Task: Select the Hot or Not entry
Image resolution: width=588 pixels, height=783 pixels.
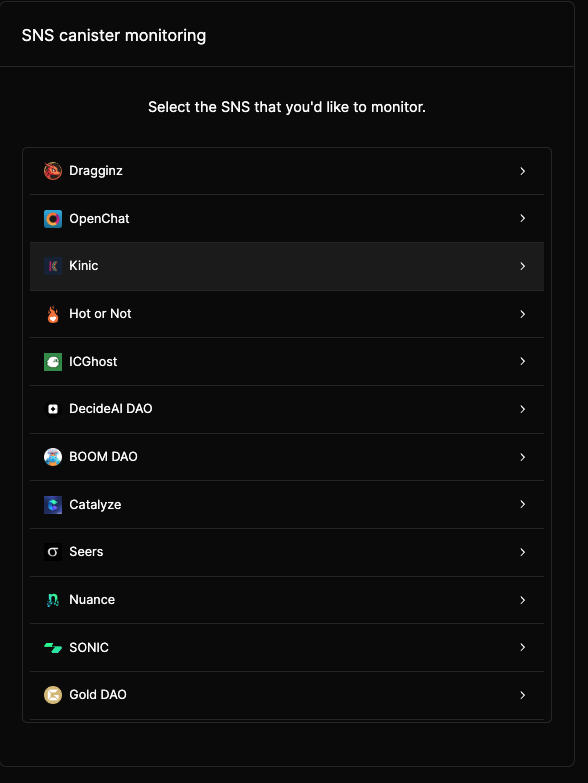Action: pyautogui.click(x=287, y=314)
